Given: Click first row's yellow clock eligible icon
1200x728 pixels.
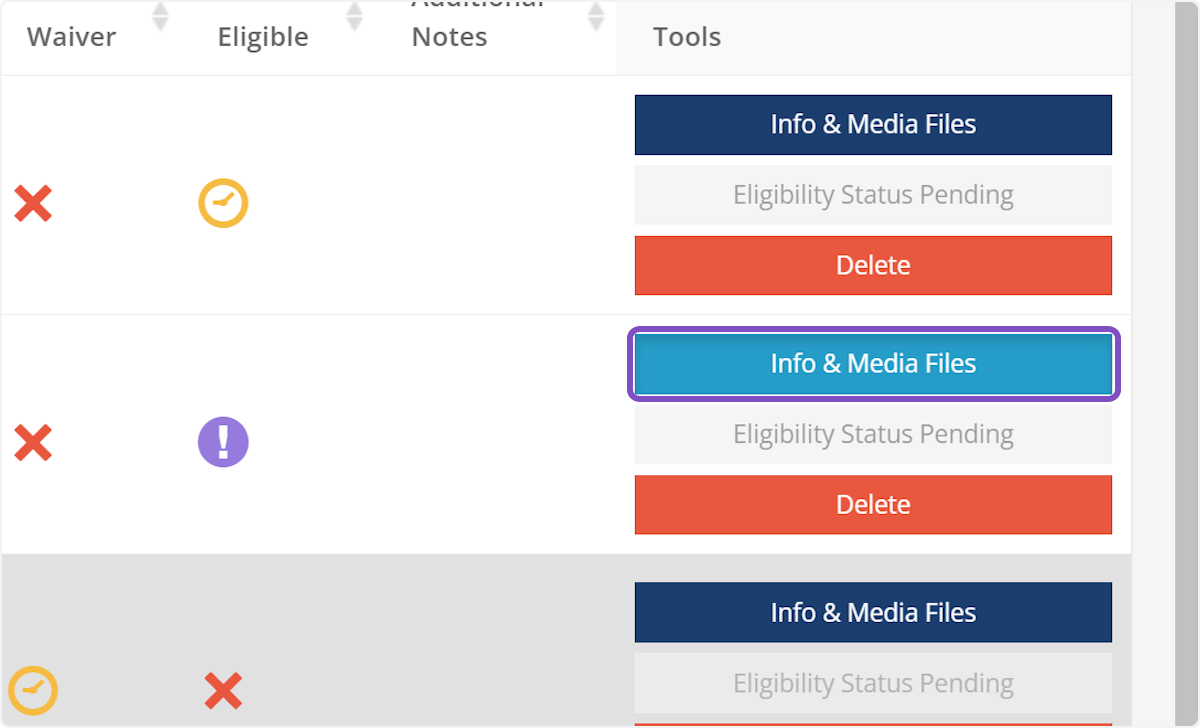Looking at the screenshot, I should click(x=223, y=204).
